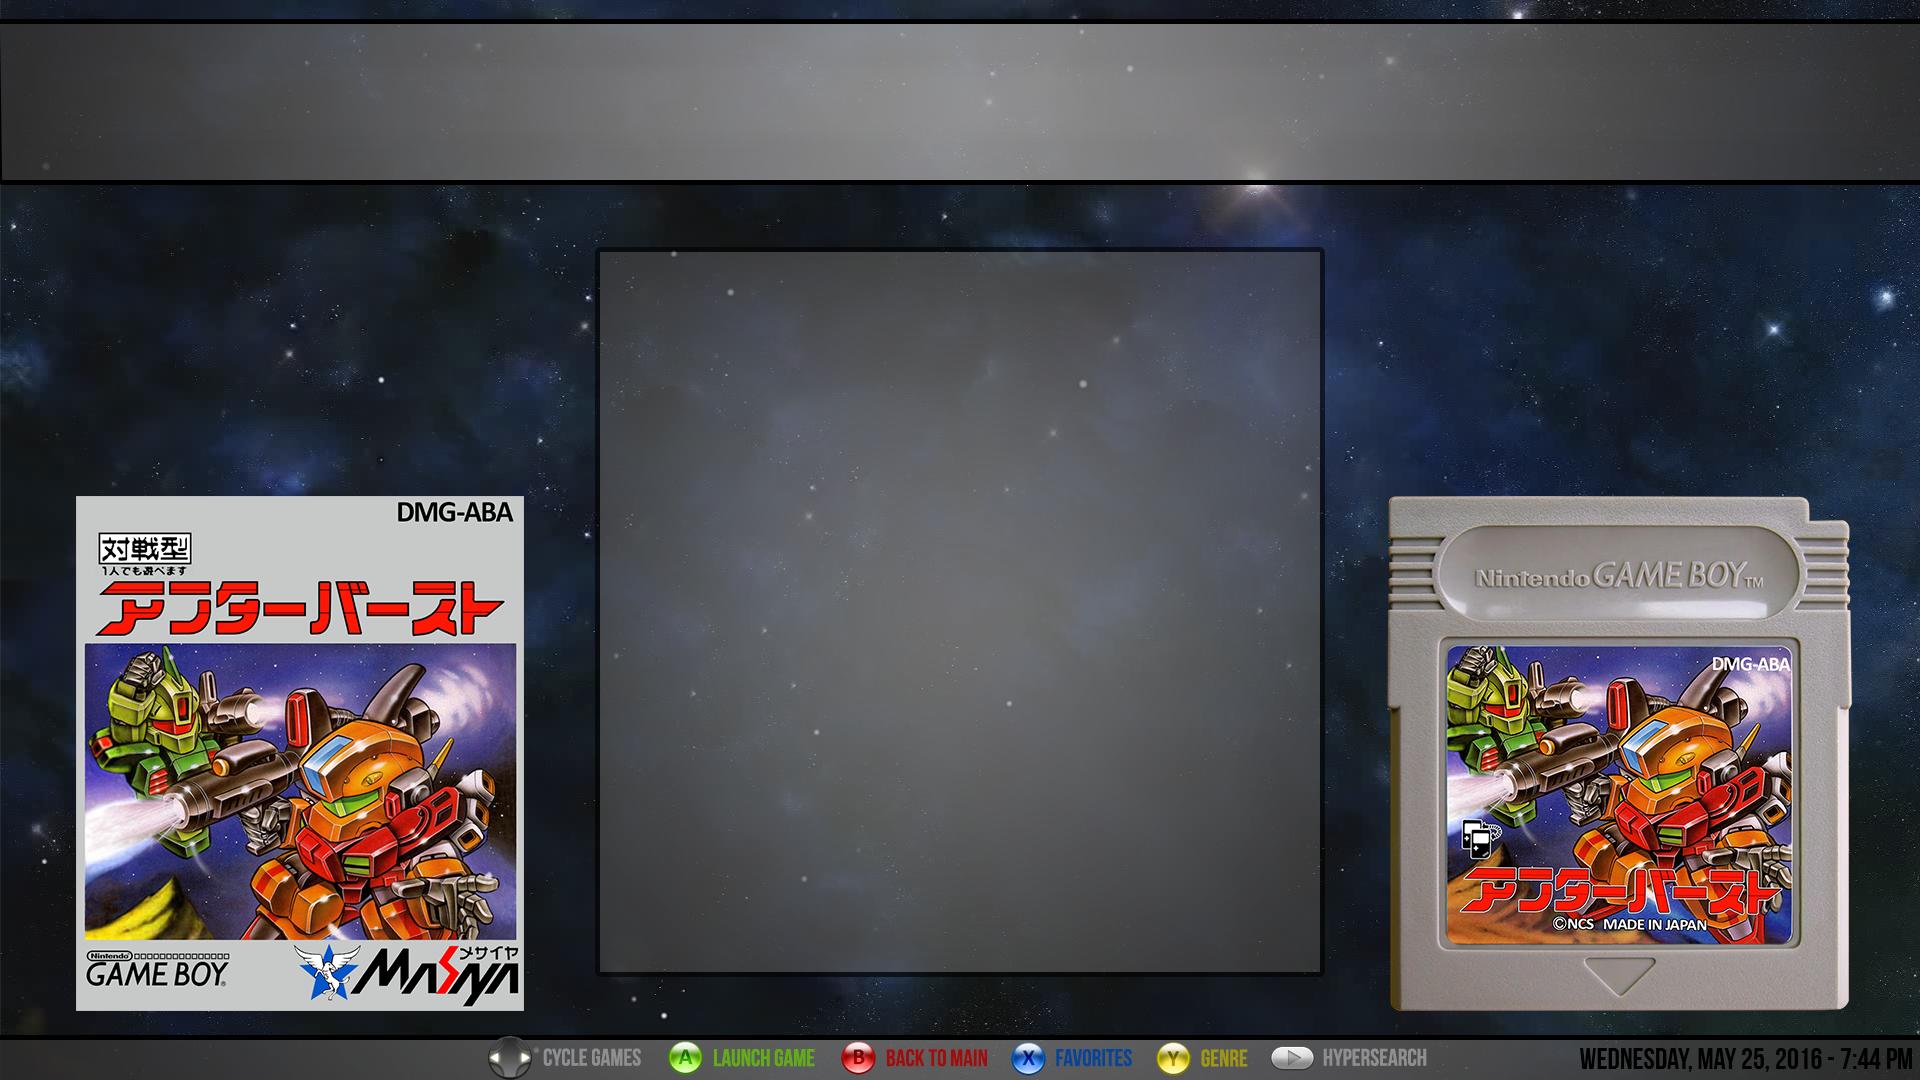Click the Nintendo GAME BOY cartridge embossing
This screenshot has width=1920, height=1080.
1619,576
